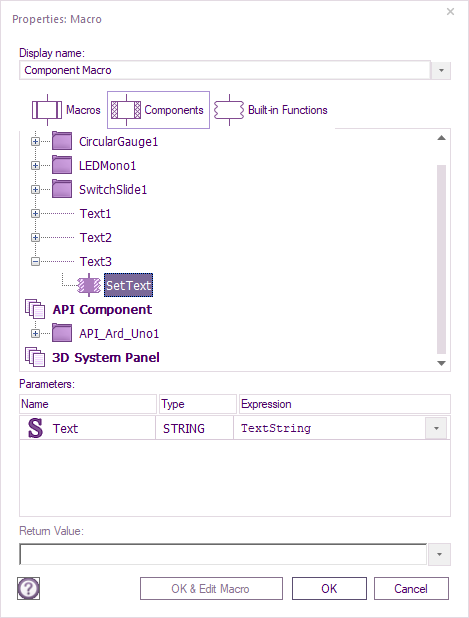
Task: Select the LEDMono1 tree item
Action: [107, 166]
